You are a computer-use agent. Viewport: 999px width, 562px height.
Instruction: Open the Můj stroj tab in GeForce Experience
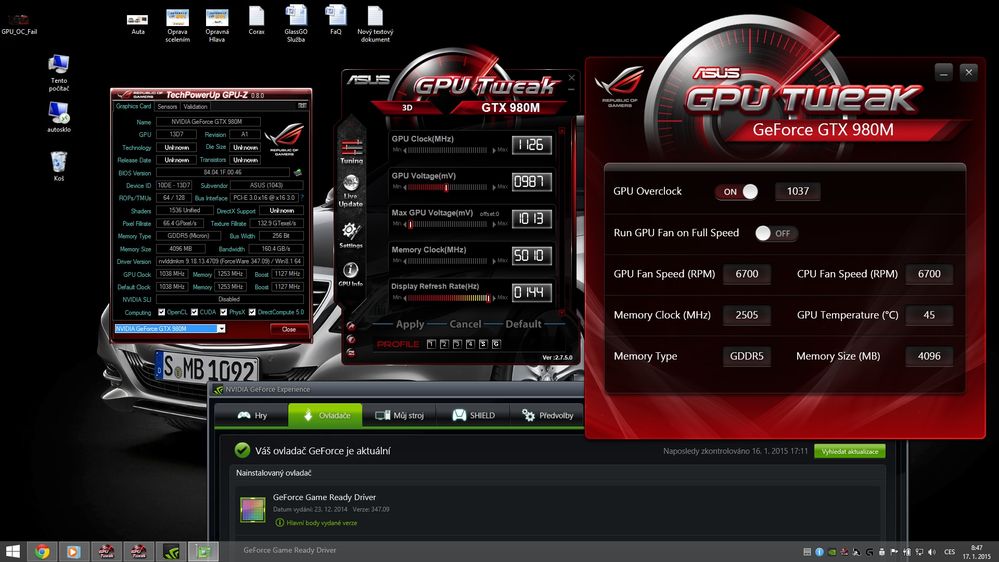399,415
